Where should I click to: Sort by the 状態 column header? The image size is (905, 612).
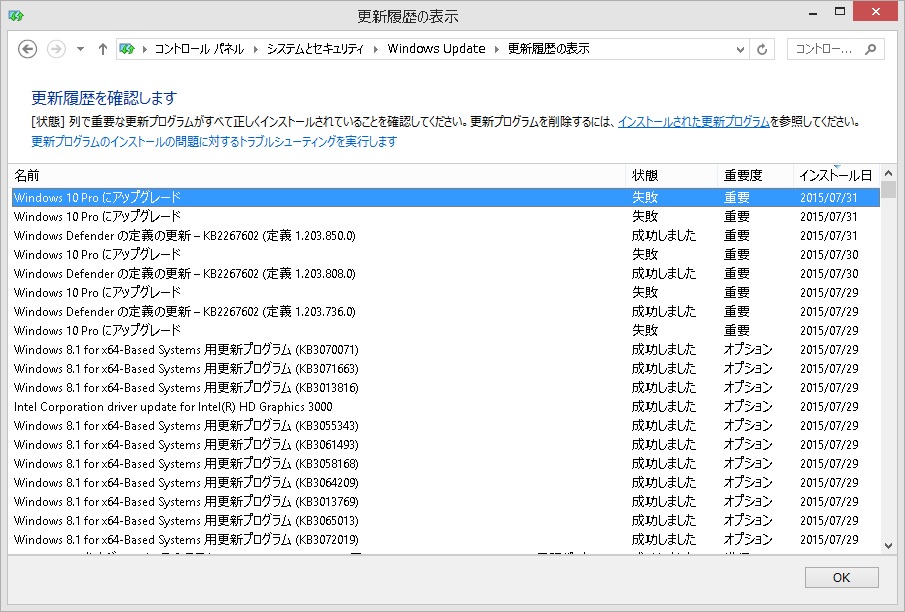671,176
